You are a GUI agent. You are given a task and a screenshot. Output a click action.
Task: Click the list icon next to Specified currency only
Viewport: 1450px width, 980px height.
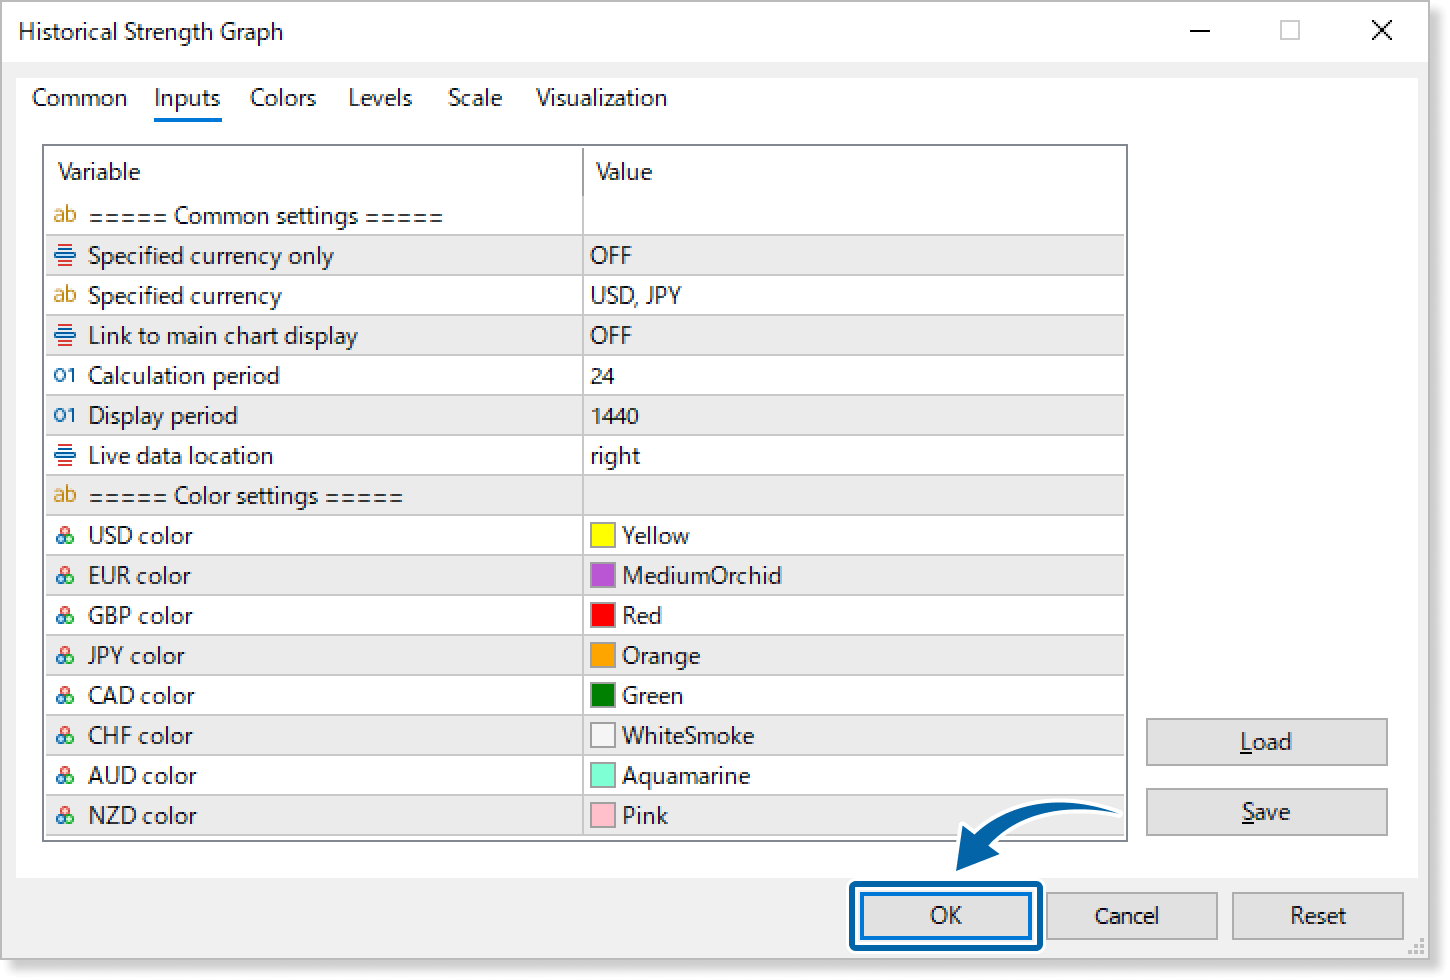[64, 255]
